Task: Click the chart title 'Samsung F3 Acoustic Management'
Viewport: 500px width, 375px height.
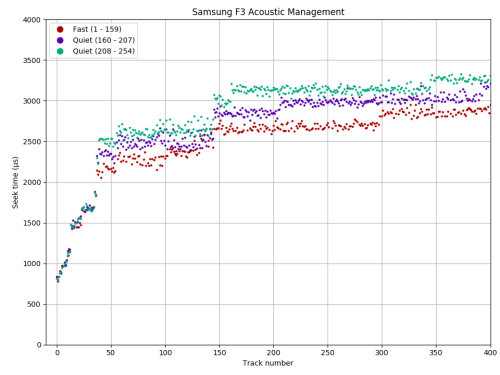Action: tap(268, 12)
